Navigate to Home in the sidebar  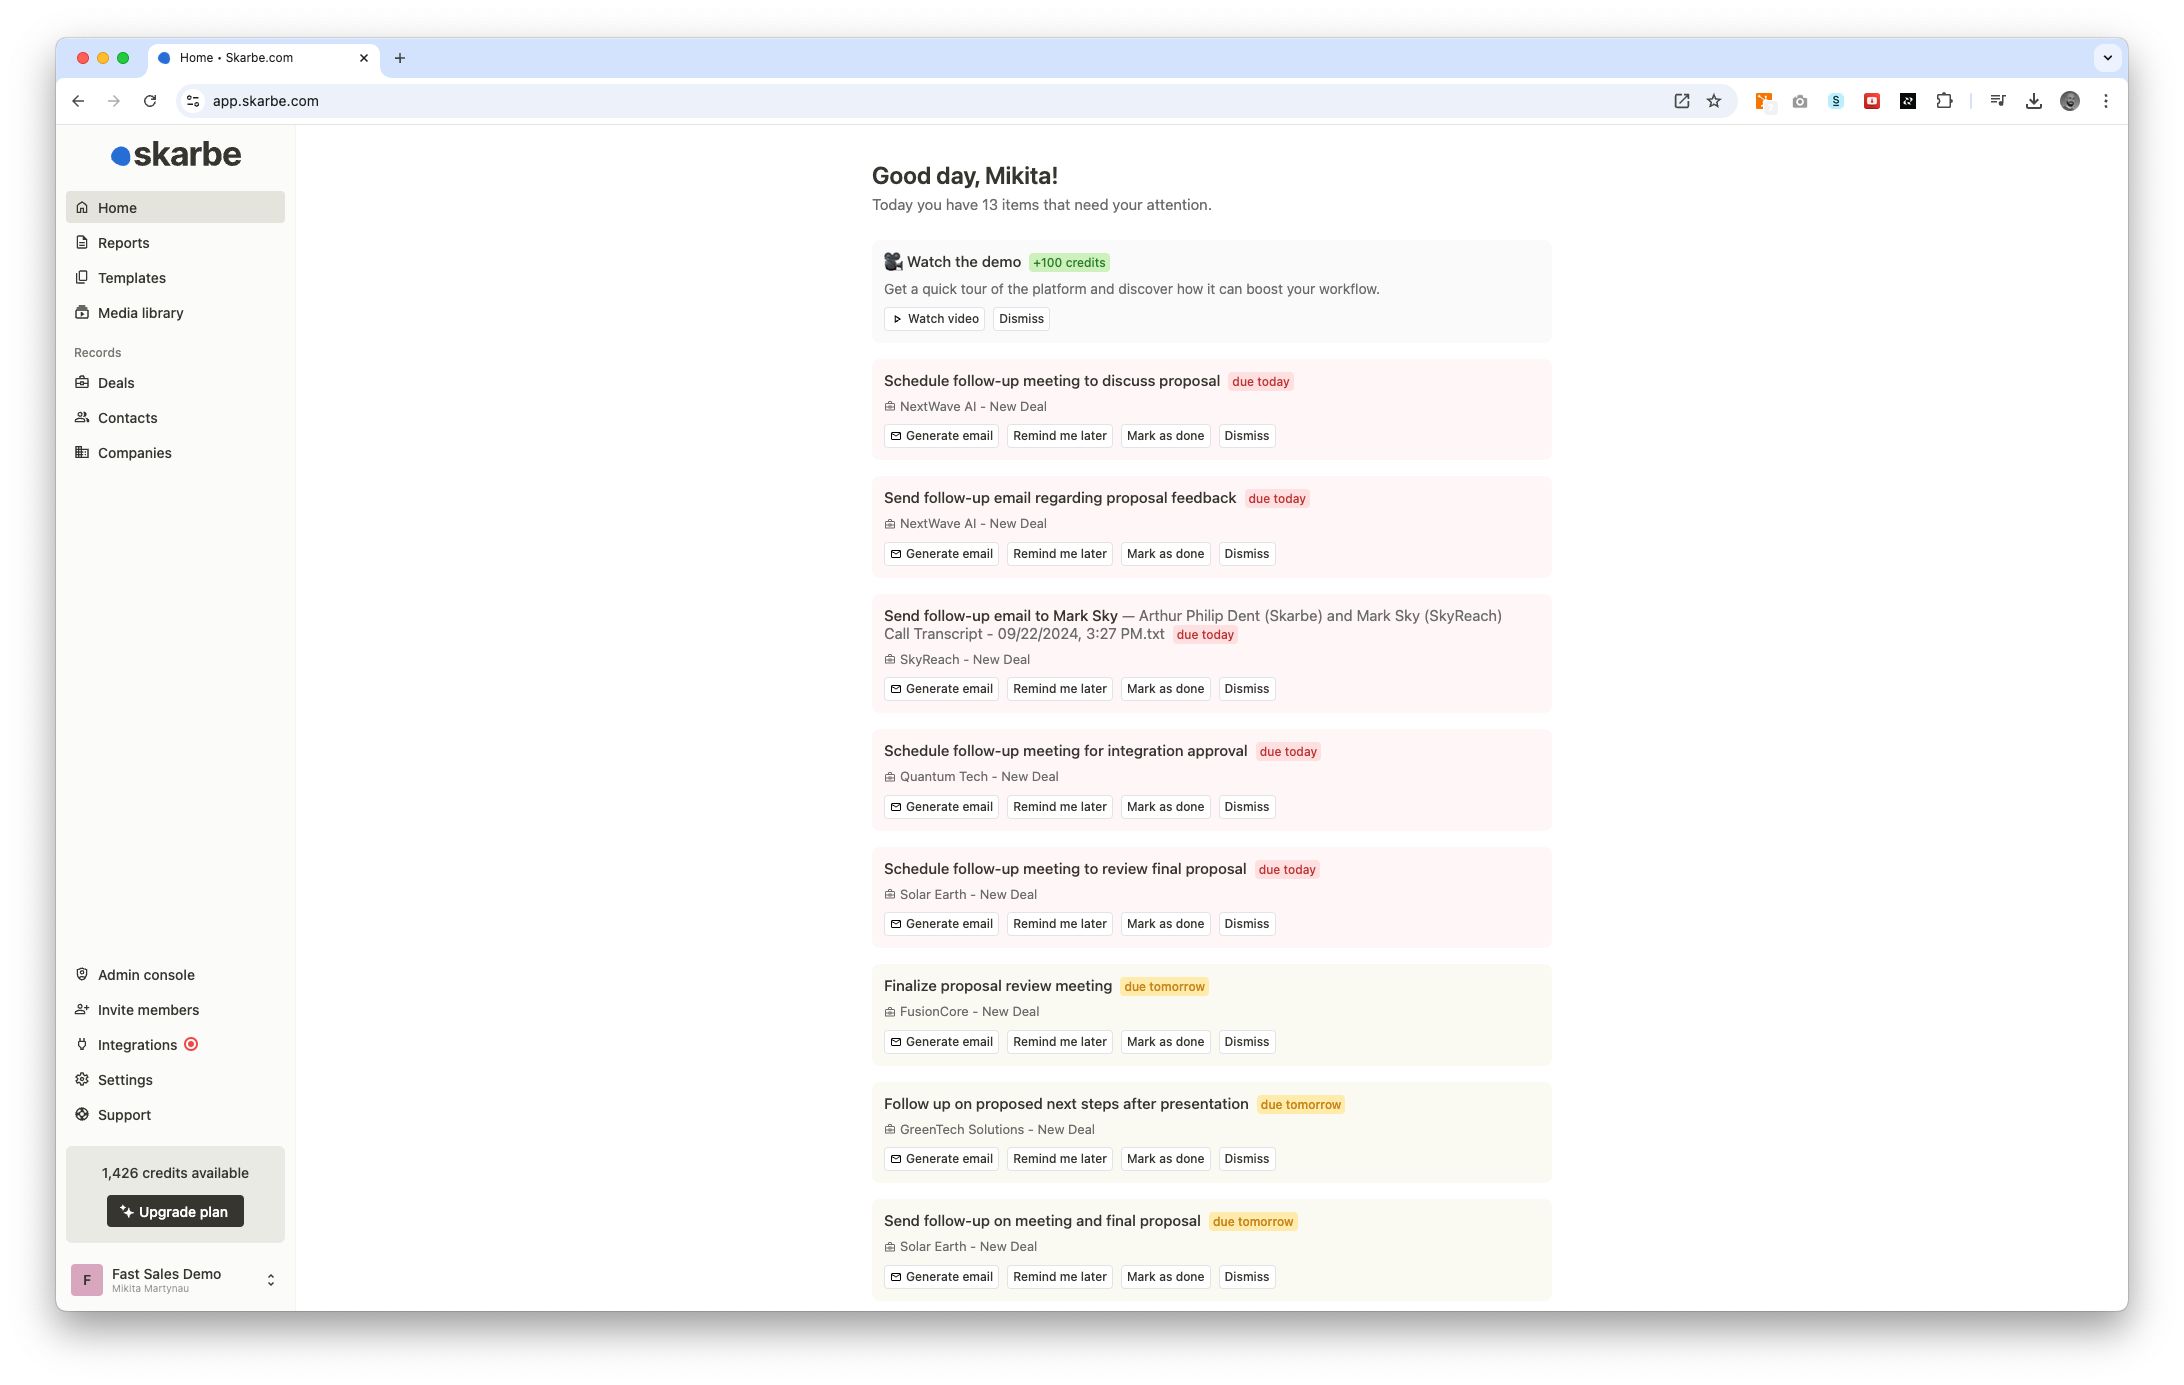click(117, 207)
